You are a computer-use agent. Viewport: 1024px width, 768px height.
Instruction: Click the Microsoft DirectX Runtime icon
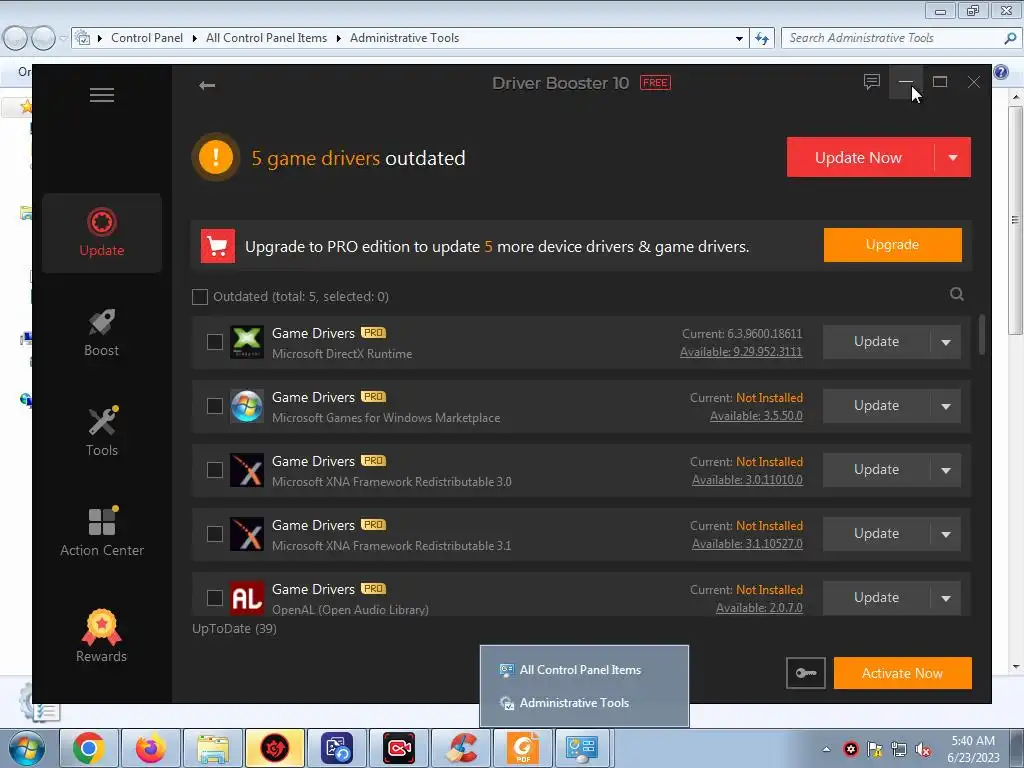click(247, 342)
